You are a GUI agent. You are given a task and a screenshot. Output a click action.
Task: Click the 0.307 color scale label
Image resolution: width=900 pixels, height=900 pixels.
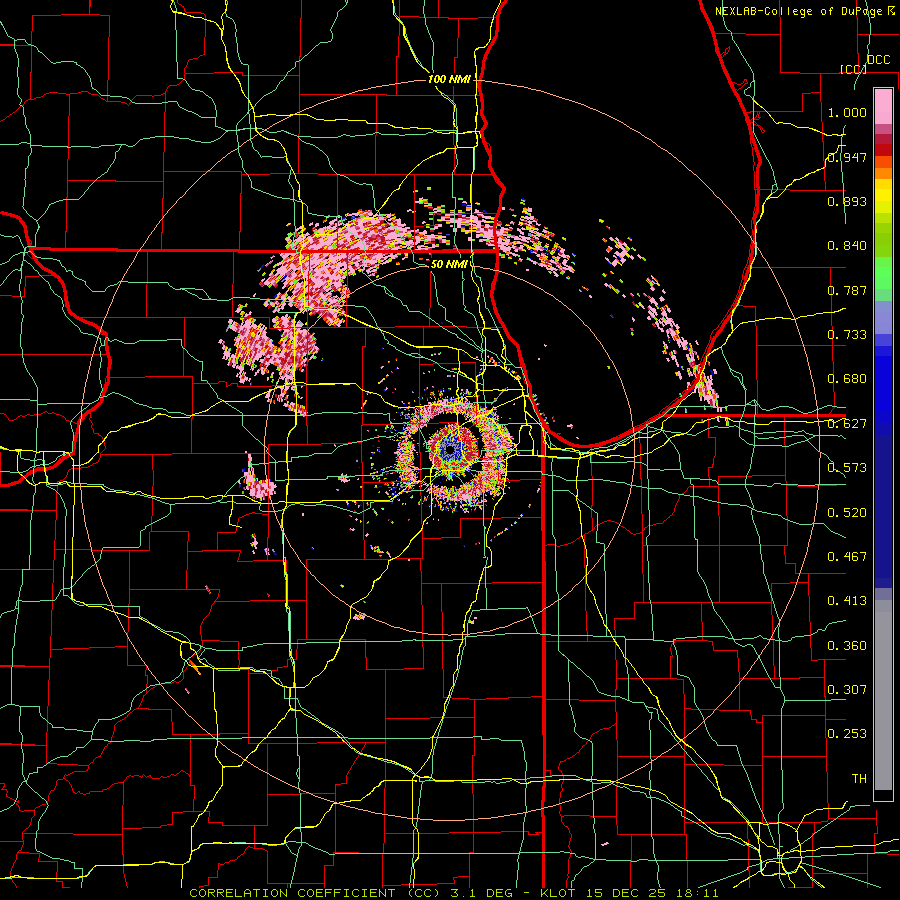(847, 690)
